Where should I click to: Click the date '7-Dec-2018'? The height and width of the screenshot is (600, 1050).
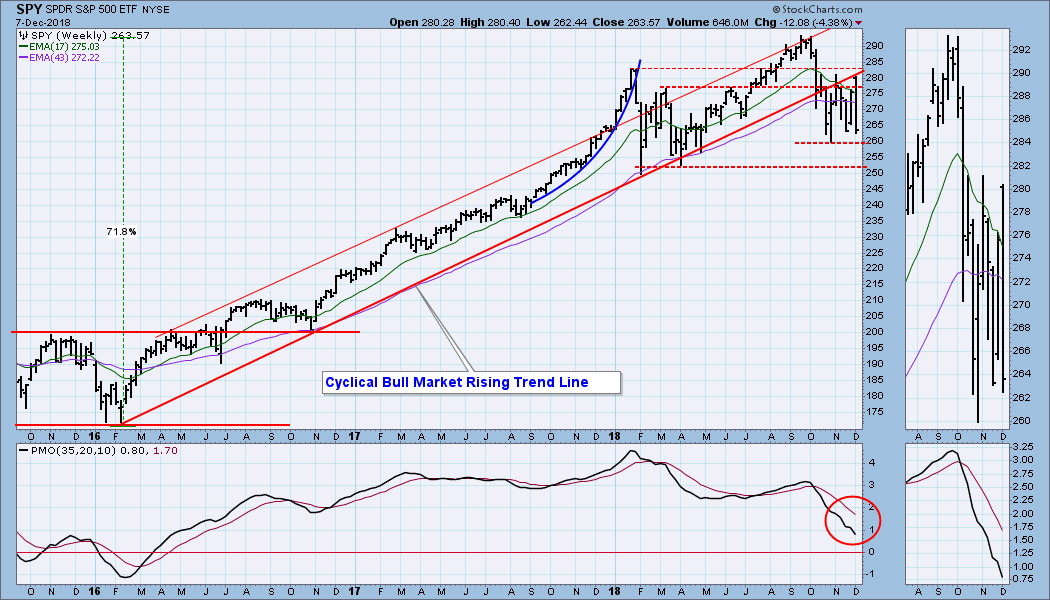[42, 22]
